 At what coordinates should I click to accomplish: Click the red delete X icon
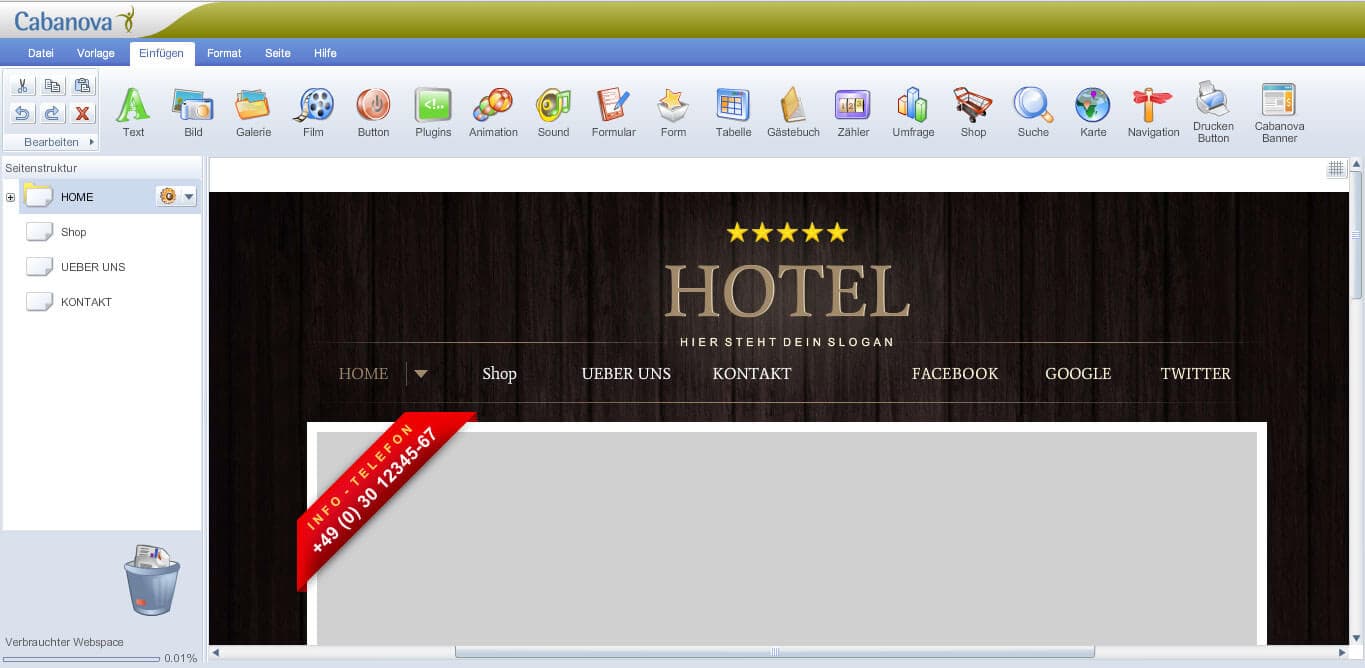pos(83,114)
